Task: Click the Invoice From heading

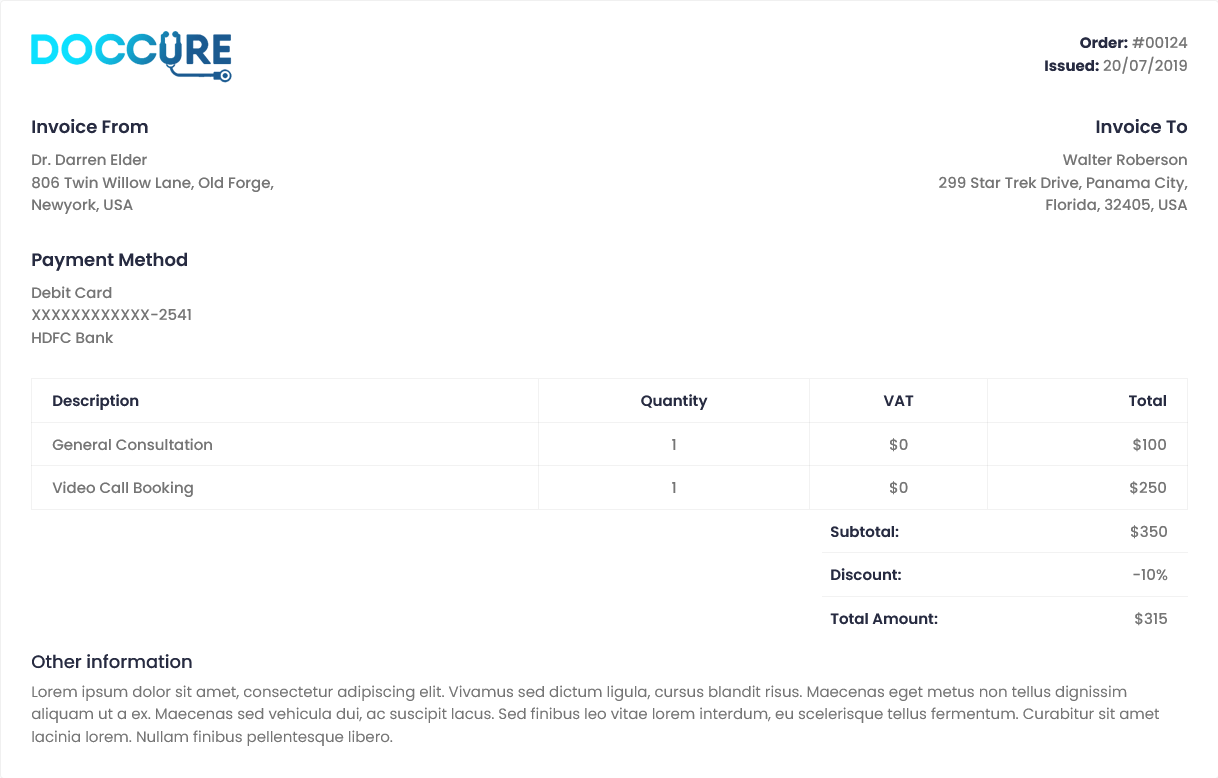Action: (x=90, y=127)
